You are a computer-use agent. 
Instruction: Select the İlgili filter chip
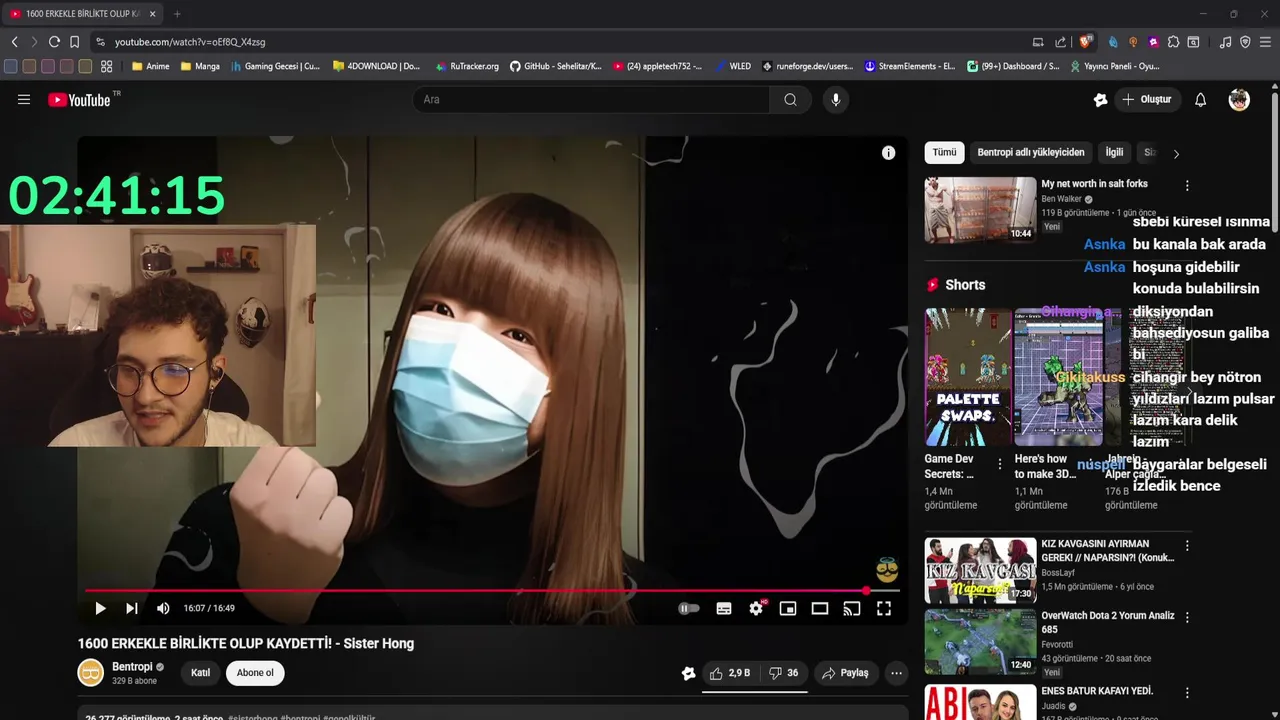click(1114, 153)
